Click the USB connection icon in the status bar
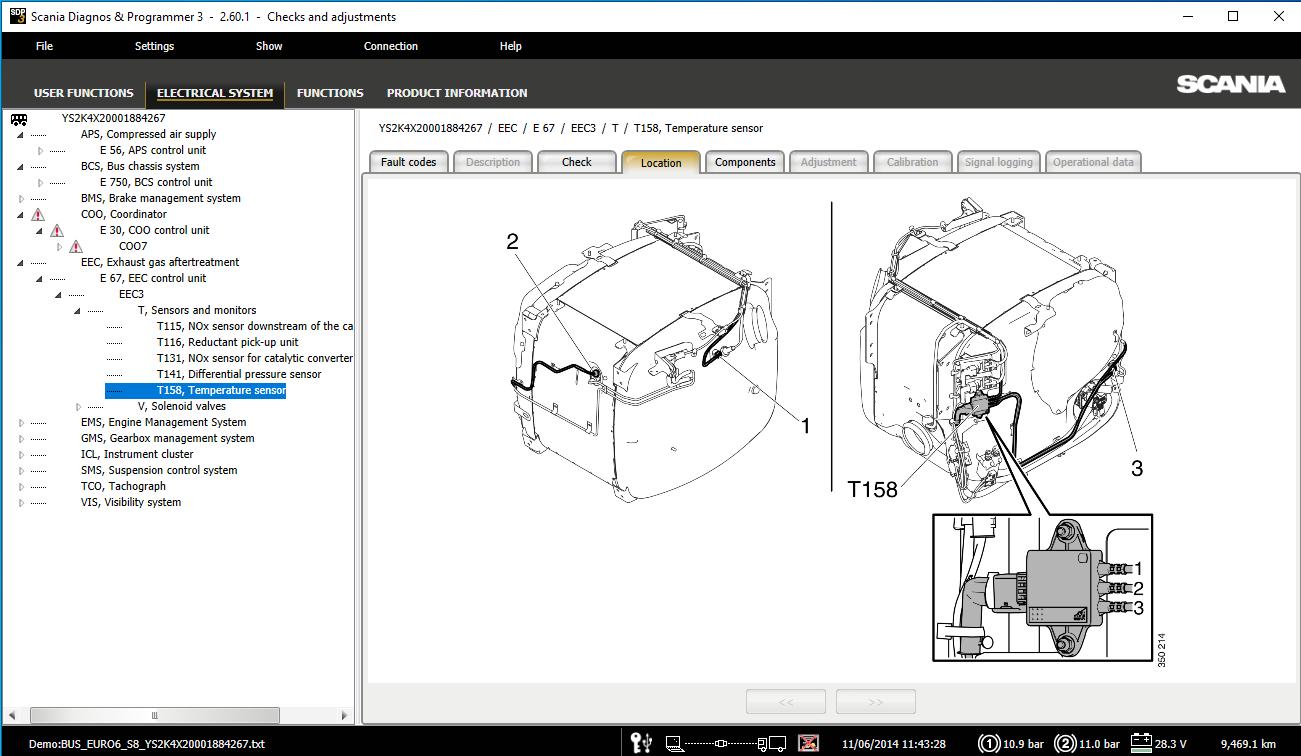 (x=640, y=743)
